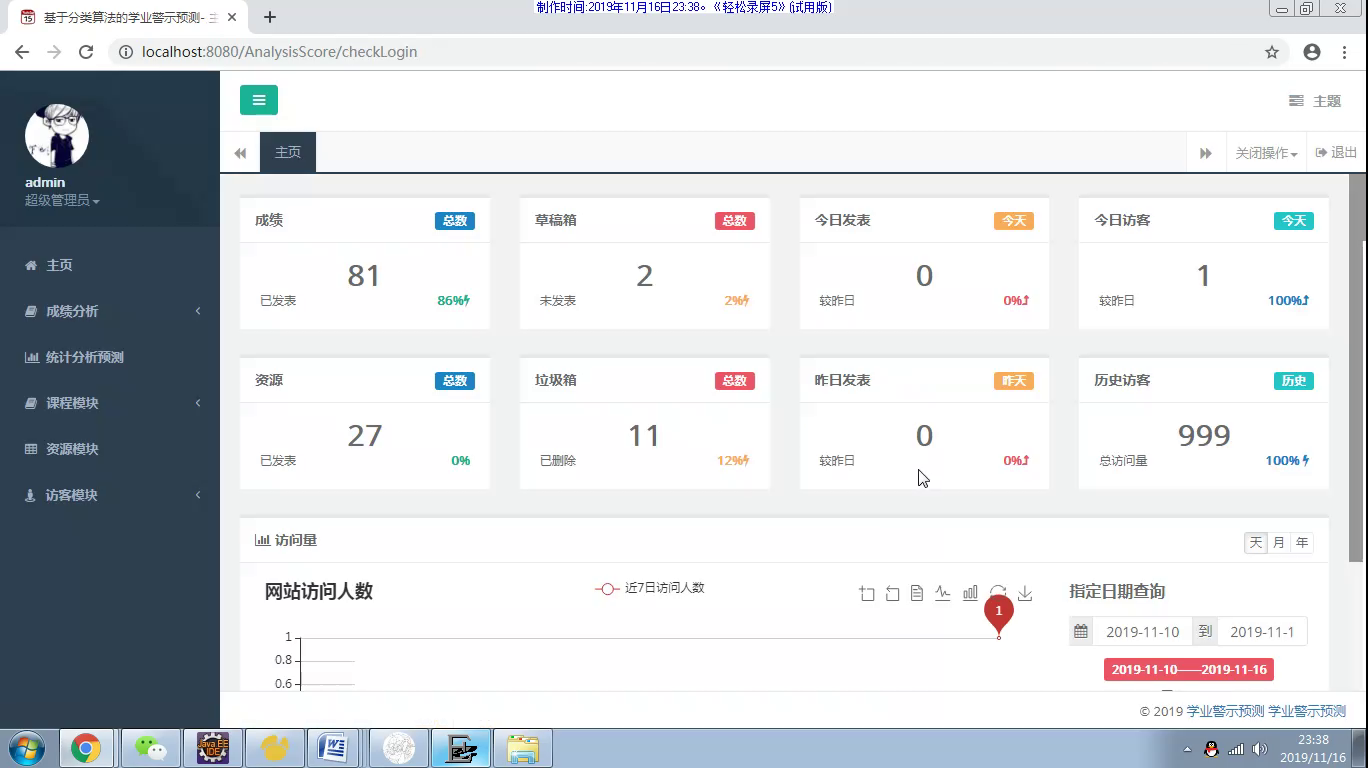Click the table icon beside 资源模块
This screenshot has width=1368, height=768.
click(x=31, y=449)
